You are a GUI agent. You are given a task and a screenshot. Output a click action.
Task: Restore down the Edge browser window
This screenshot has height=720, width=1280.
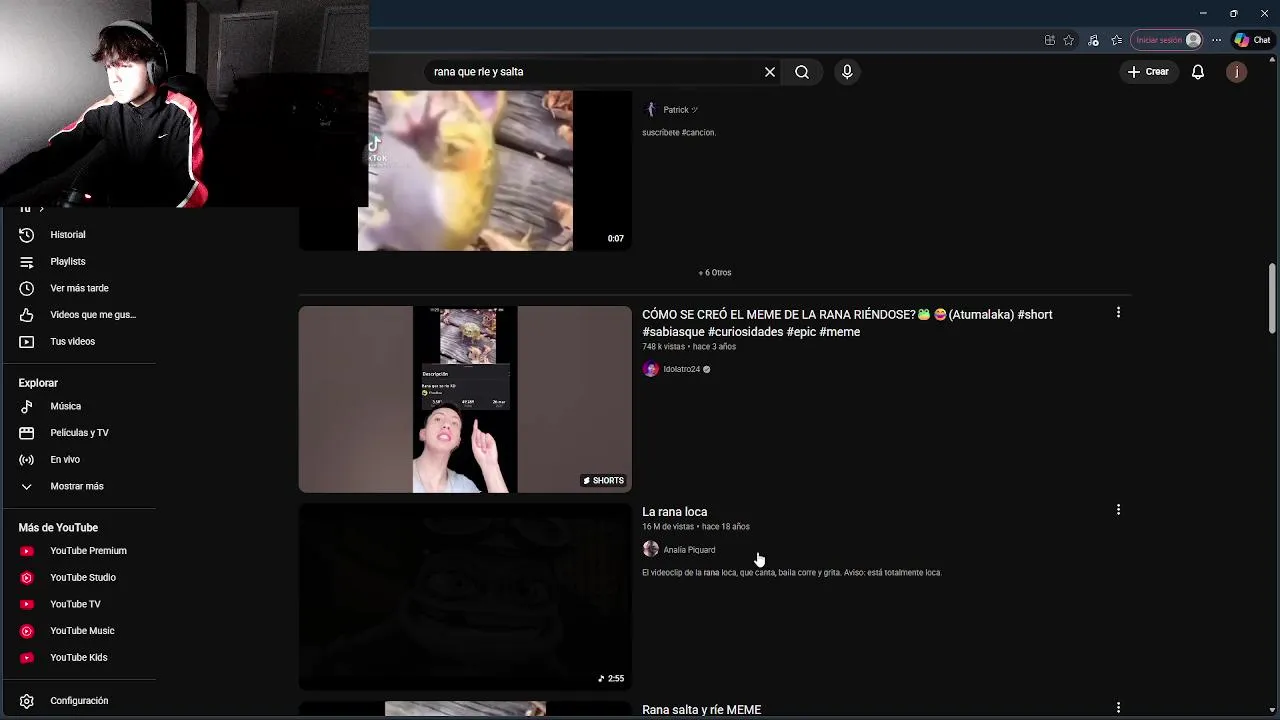[x=1233, y=13]
